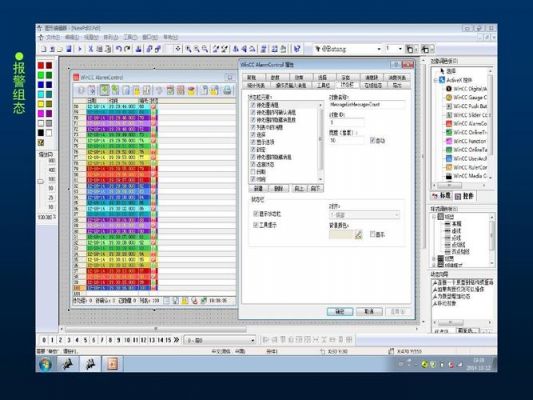Open the font size dropdown
Image resolution: width=533 pixels, height=400 pixels.
click(400, 49)
